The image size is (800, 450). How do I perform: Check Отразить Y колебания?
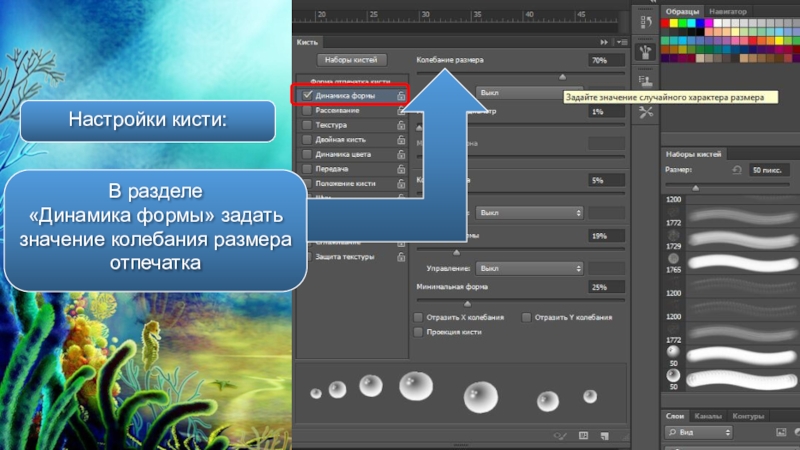coord(526,317)
